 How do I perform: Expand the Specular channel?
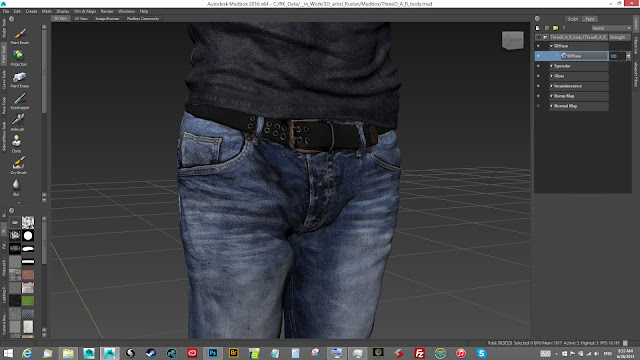click(x=551, y=66)
